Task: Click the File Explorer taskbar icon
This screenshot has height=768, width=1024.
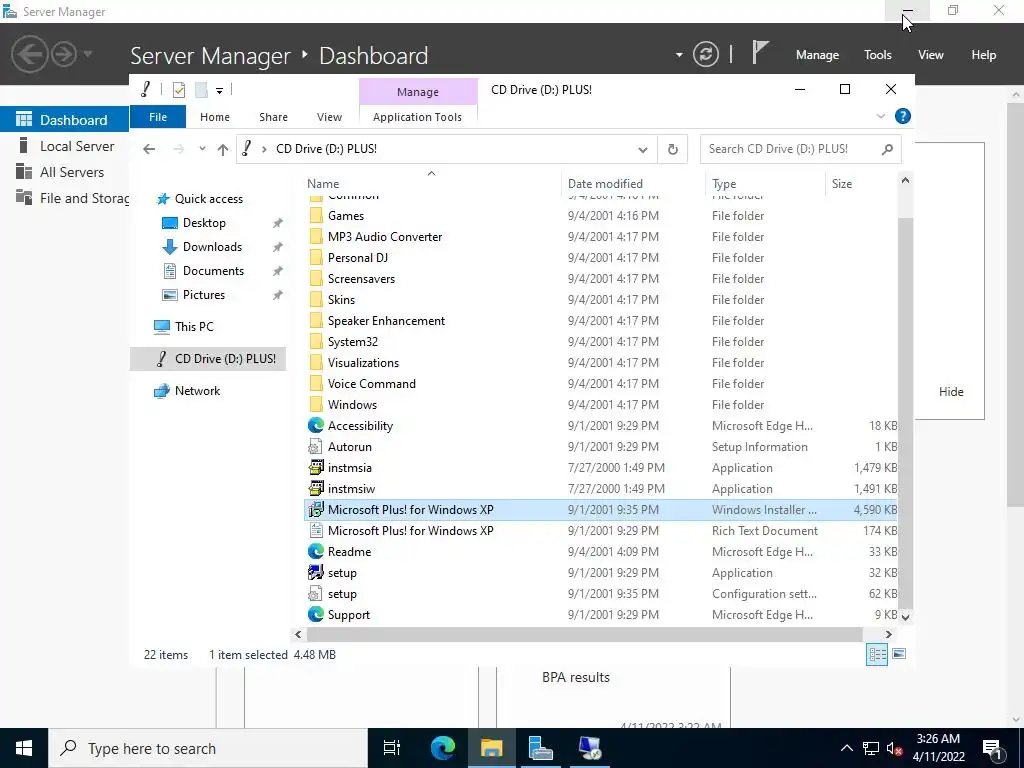Action: pos(492,748)
